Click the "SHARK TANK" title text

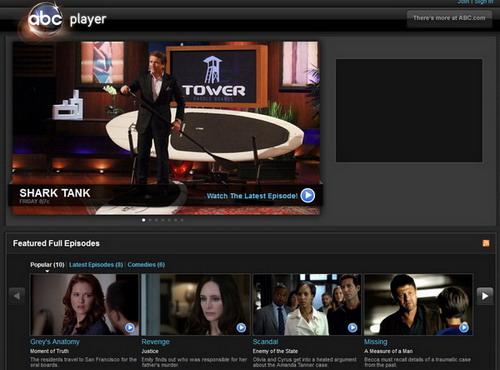pyautogui.click(x=55, y=193)
